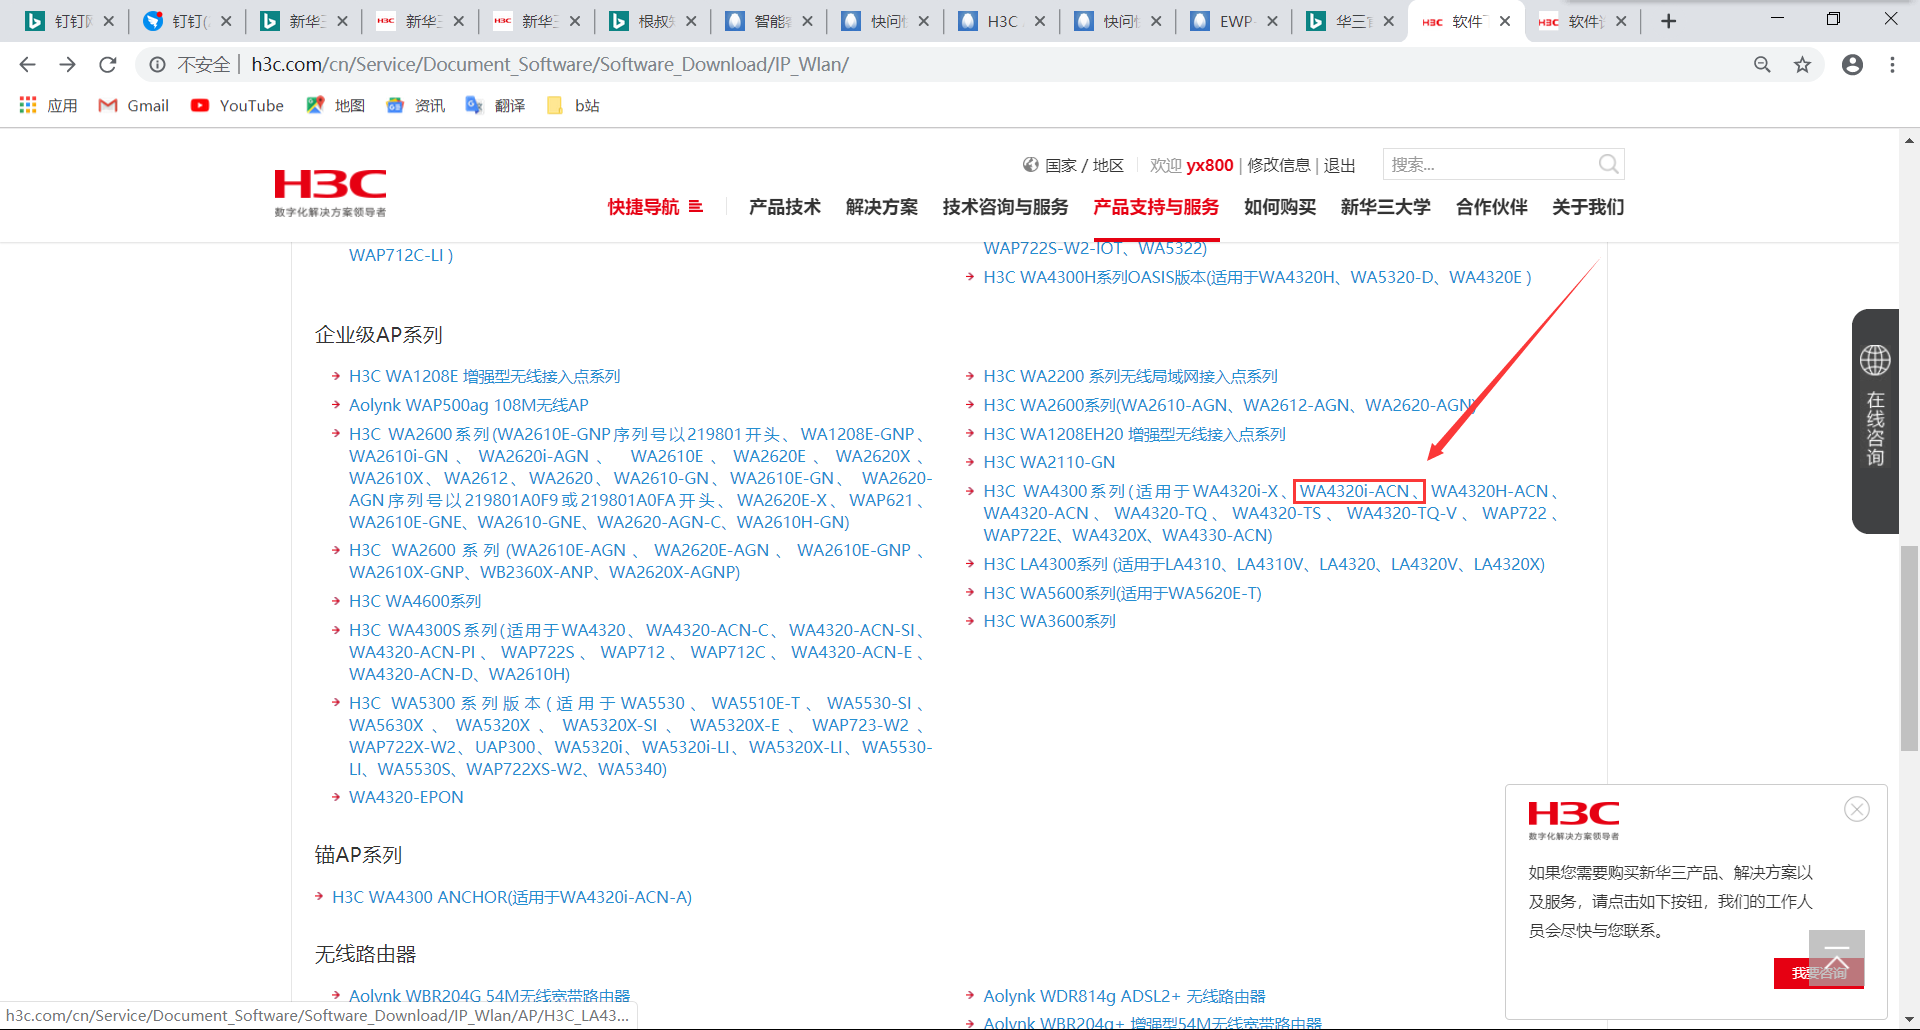Go forward in browser history
This screenshot has width=1920, height=1030.
pyautogui.click(x=67, y=65)
